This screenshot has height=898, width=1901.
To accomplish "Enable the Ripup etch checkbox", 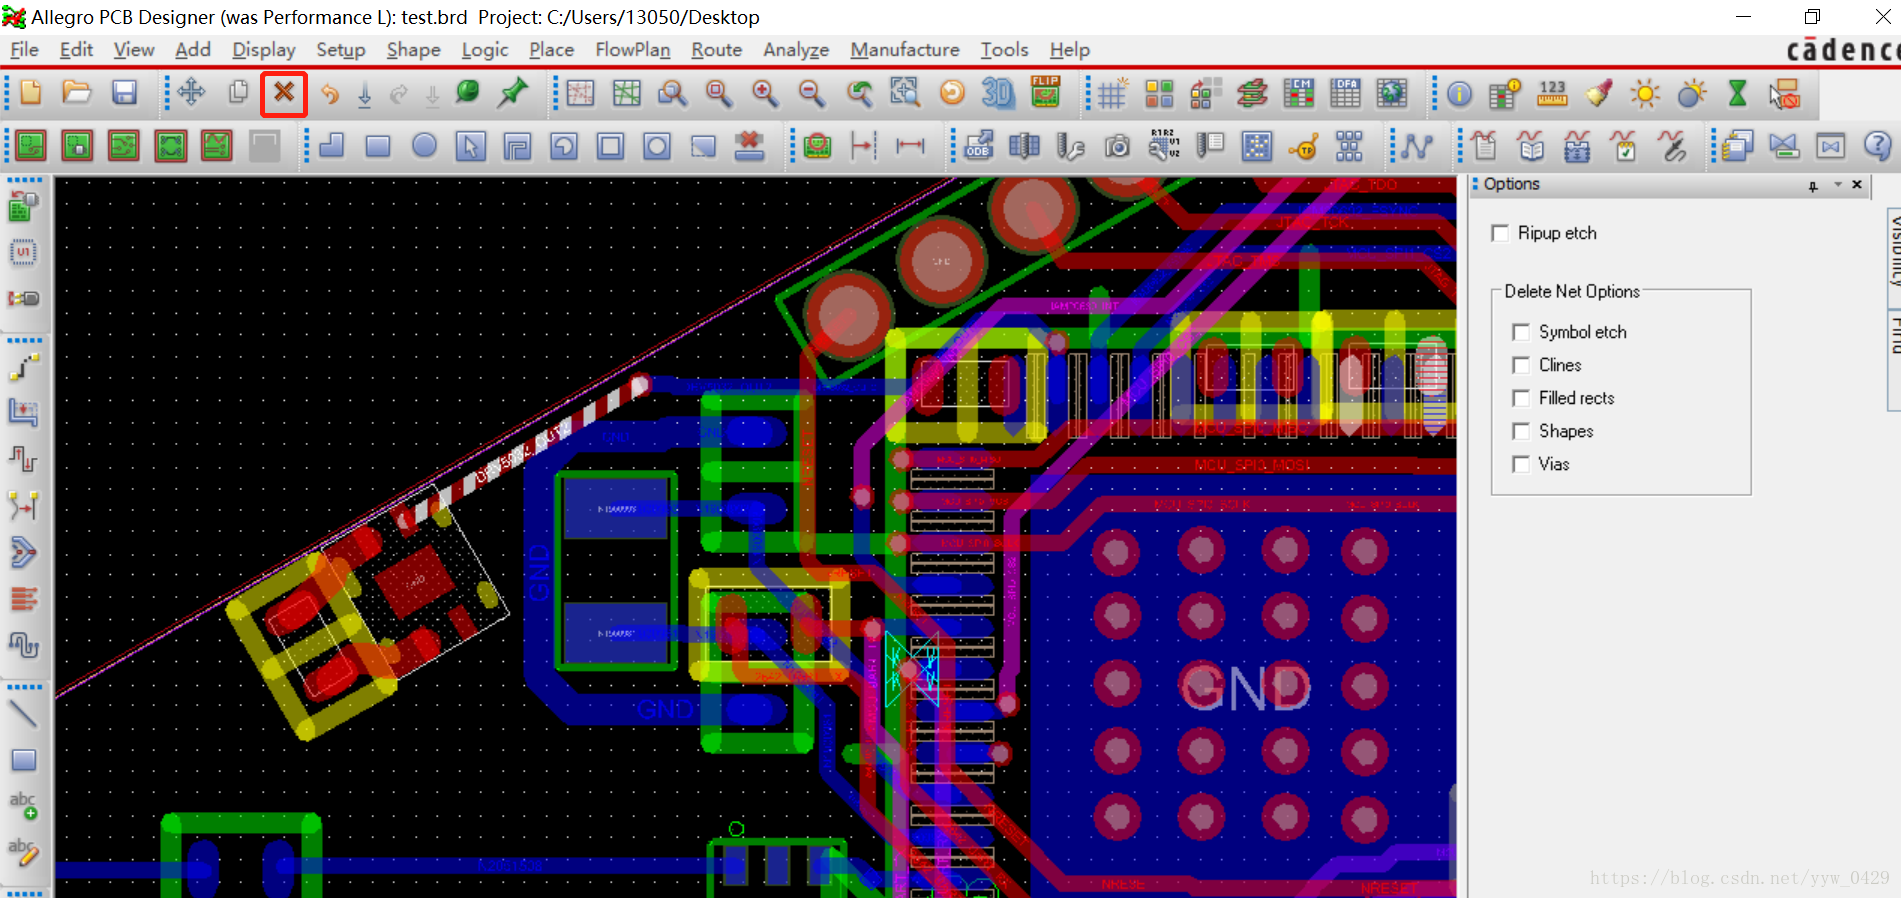I will 1500,233.
